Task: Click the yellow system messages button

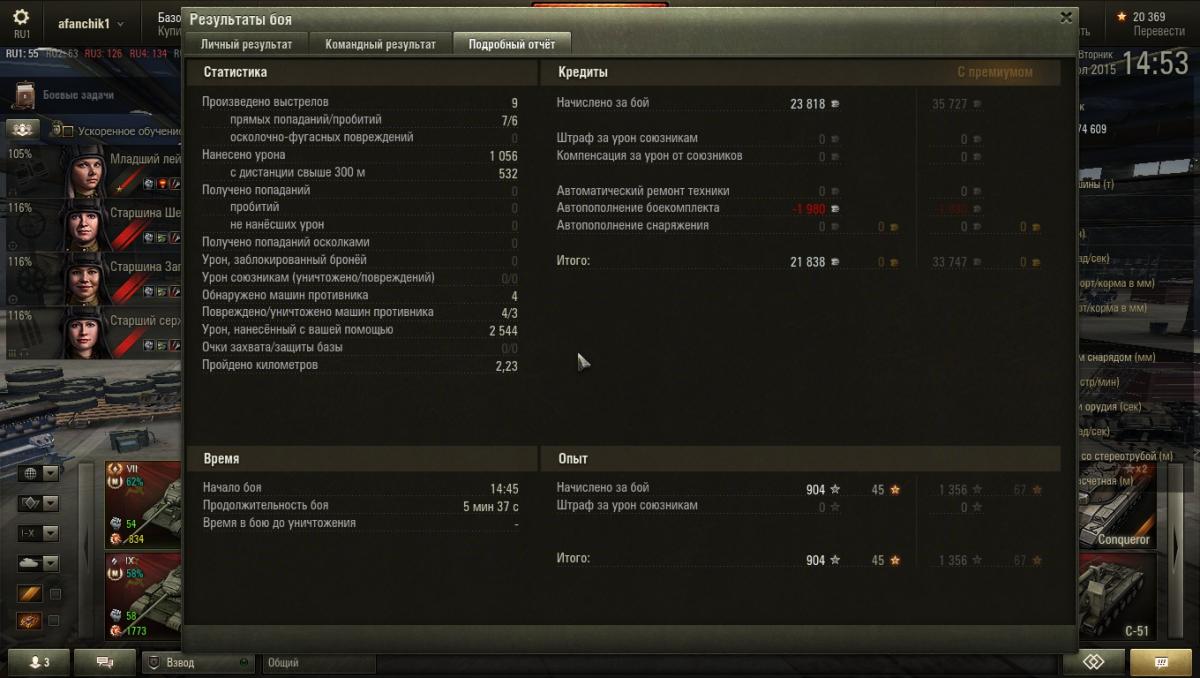Action: [1160, 662]
